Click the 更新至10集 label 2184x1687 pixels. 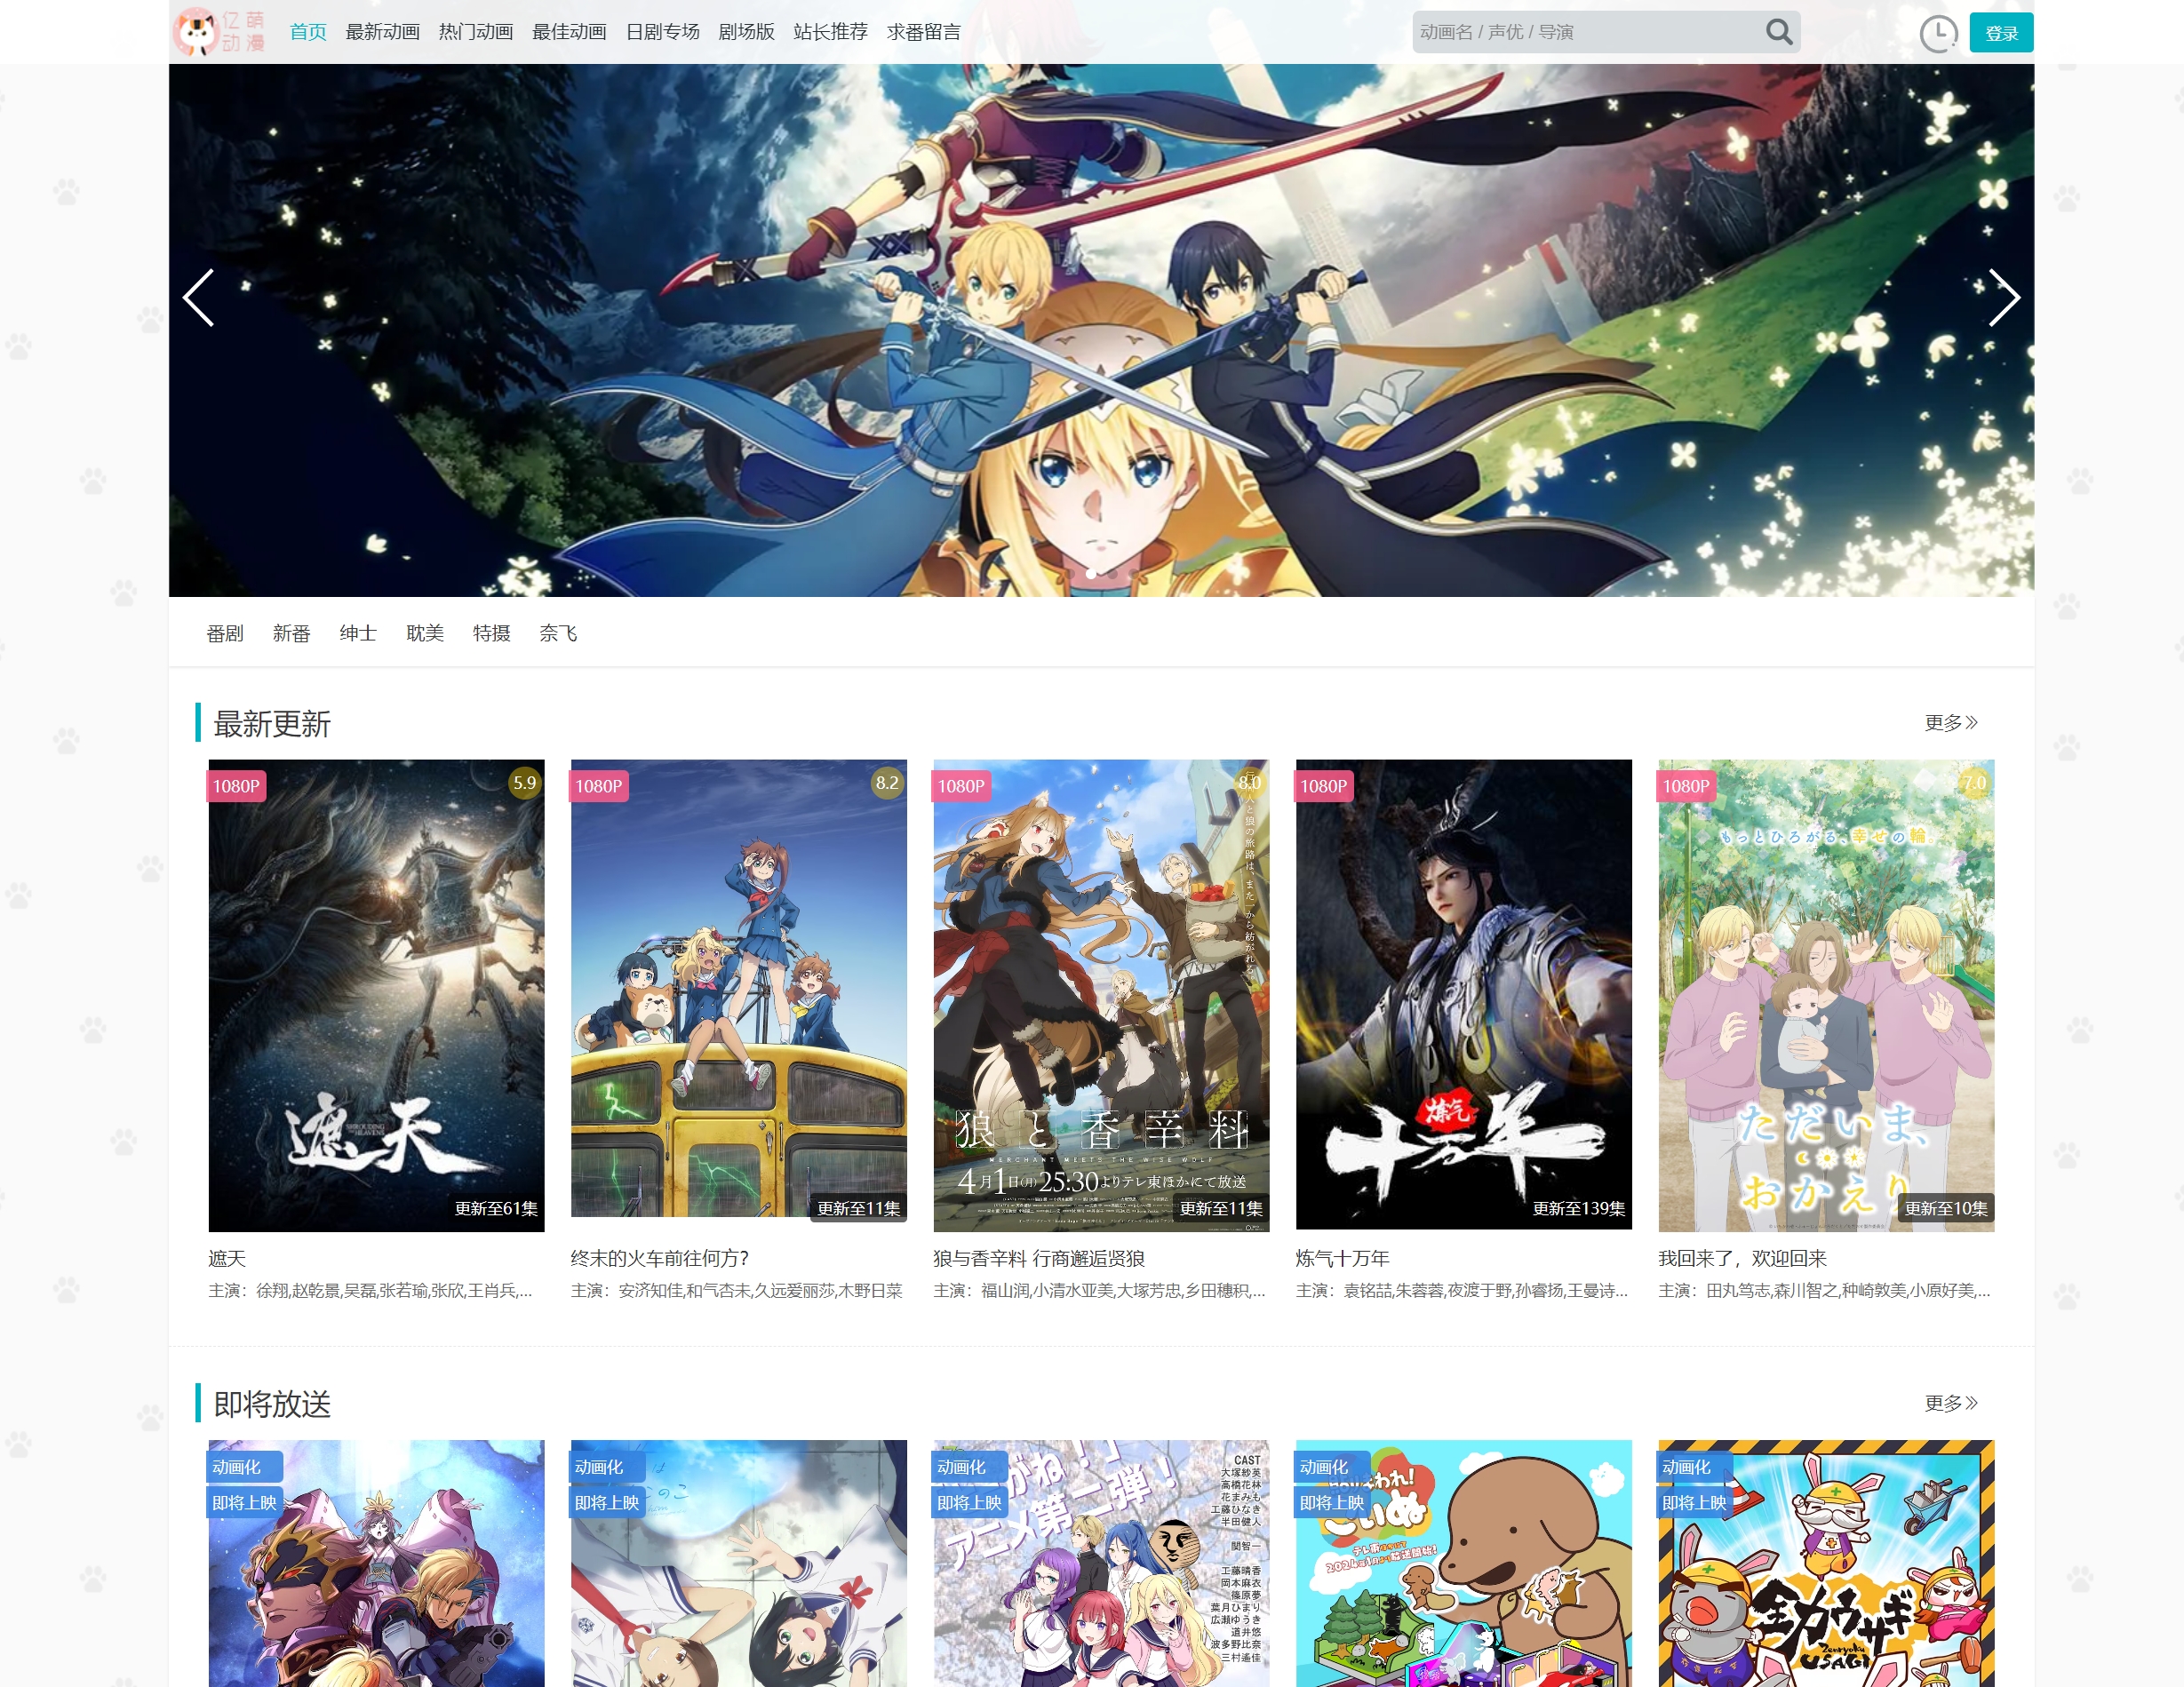click(x=1946, y=1208)
